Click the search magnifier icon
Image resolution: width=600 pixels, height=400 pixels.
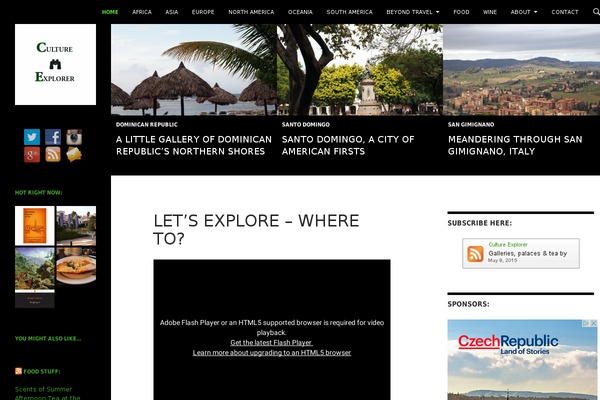596,12
